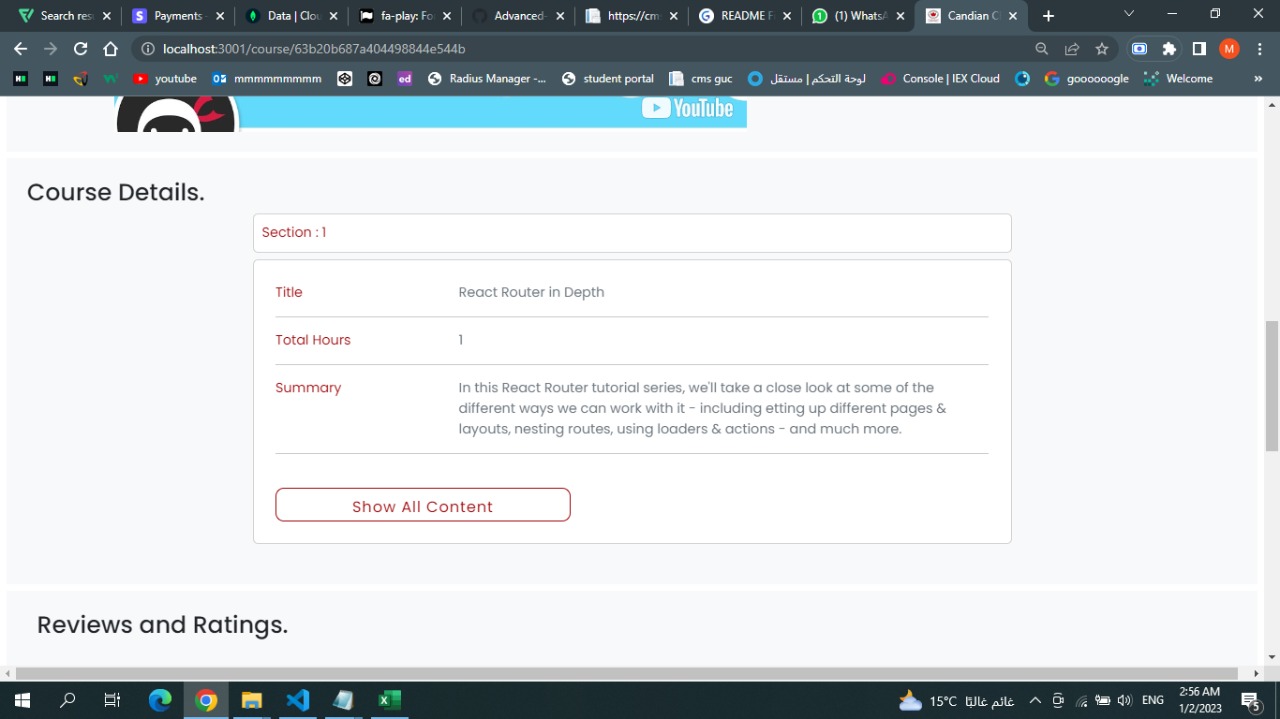The image size is (1280, 719).
Task: Open the youtube bookmark
Action: 165,78
